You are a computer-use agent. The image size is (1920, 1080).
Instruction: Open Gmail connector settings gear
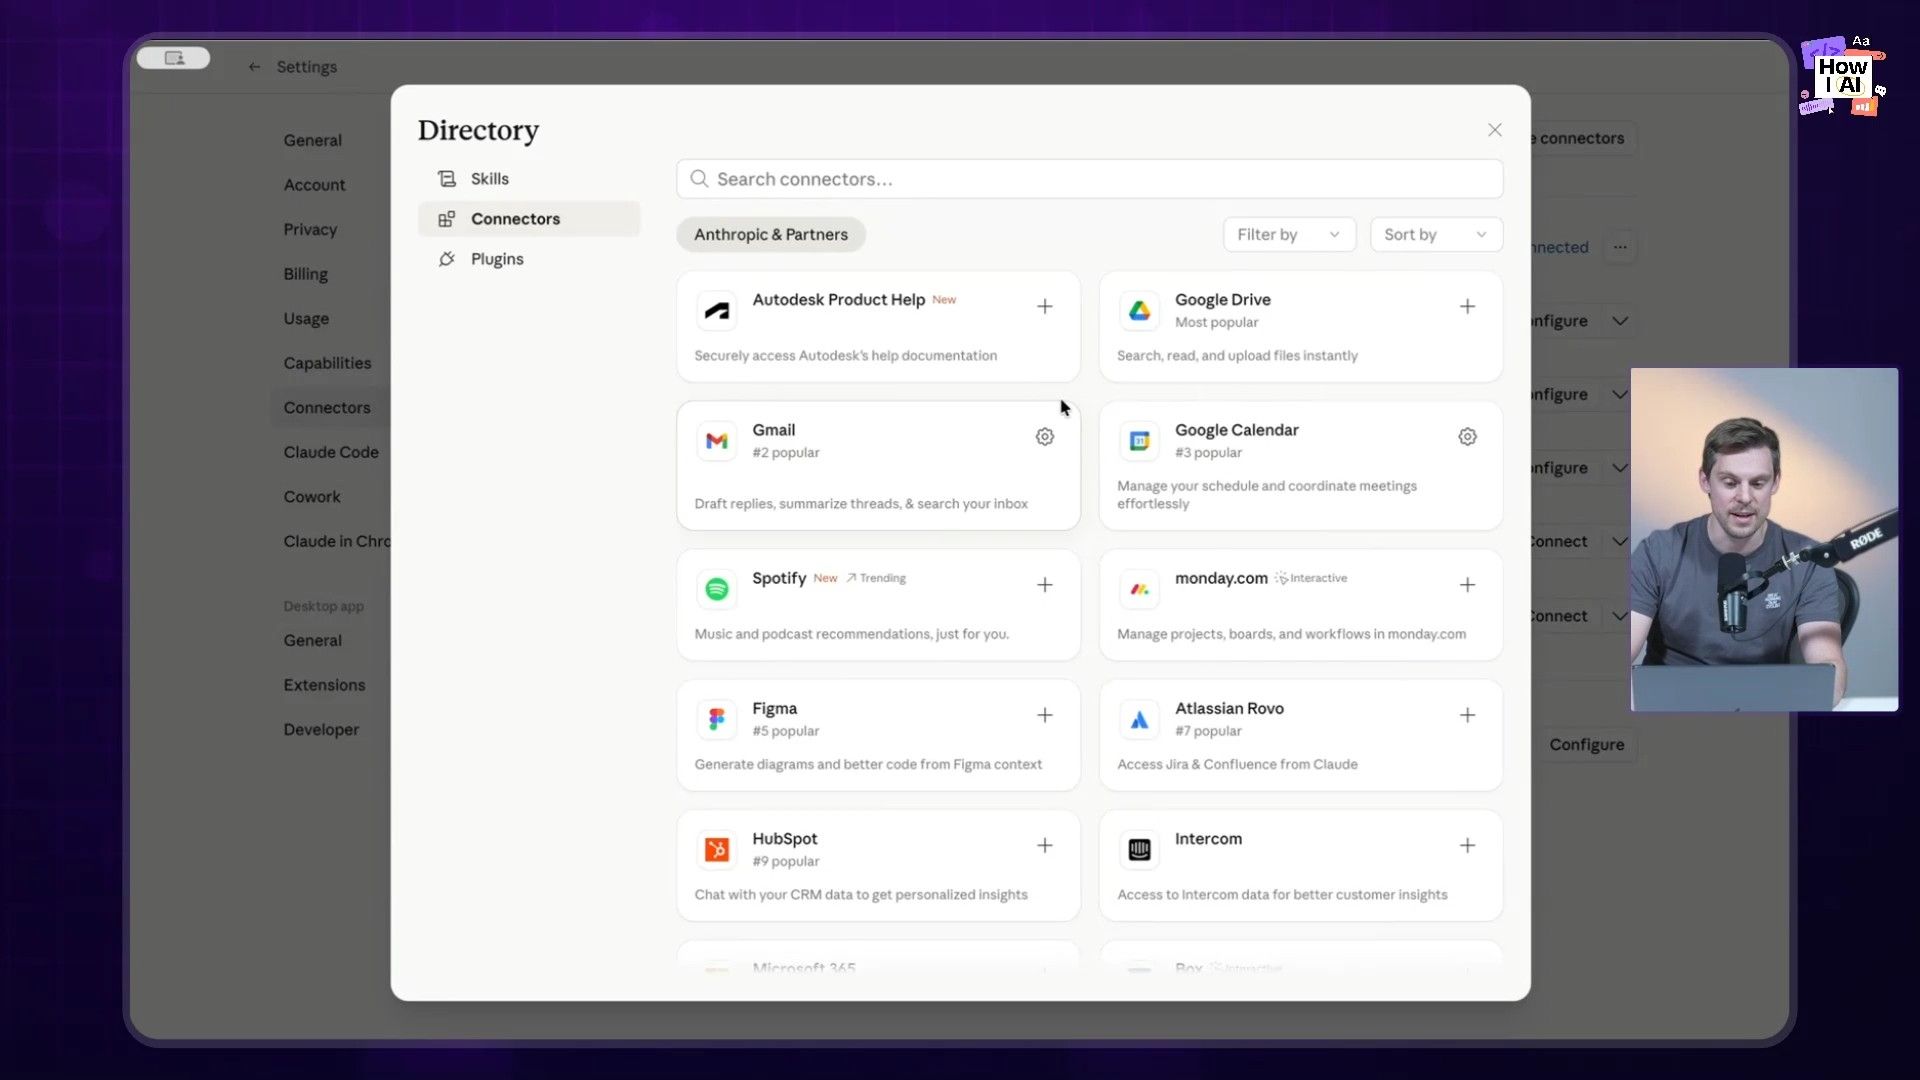click(x=1044, y=437)
